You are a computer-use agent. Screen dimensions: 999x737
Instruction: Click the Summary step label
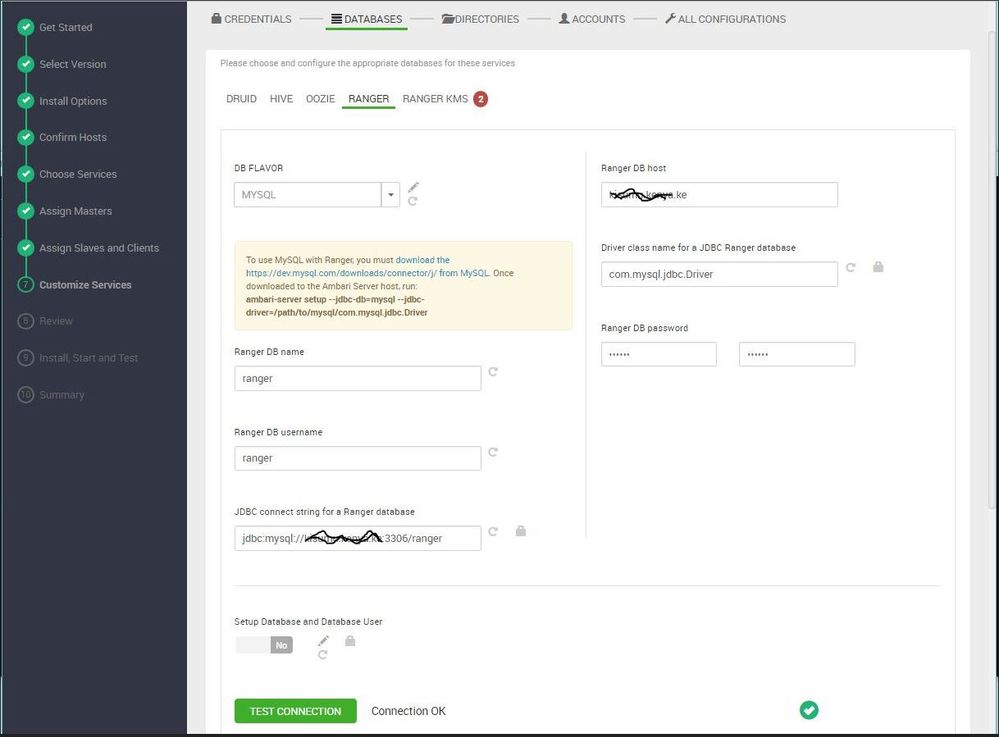point(62,395)
